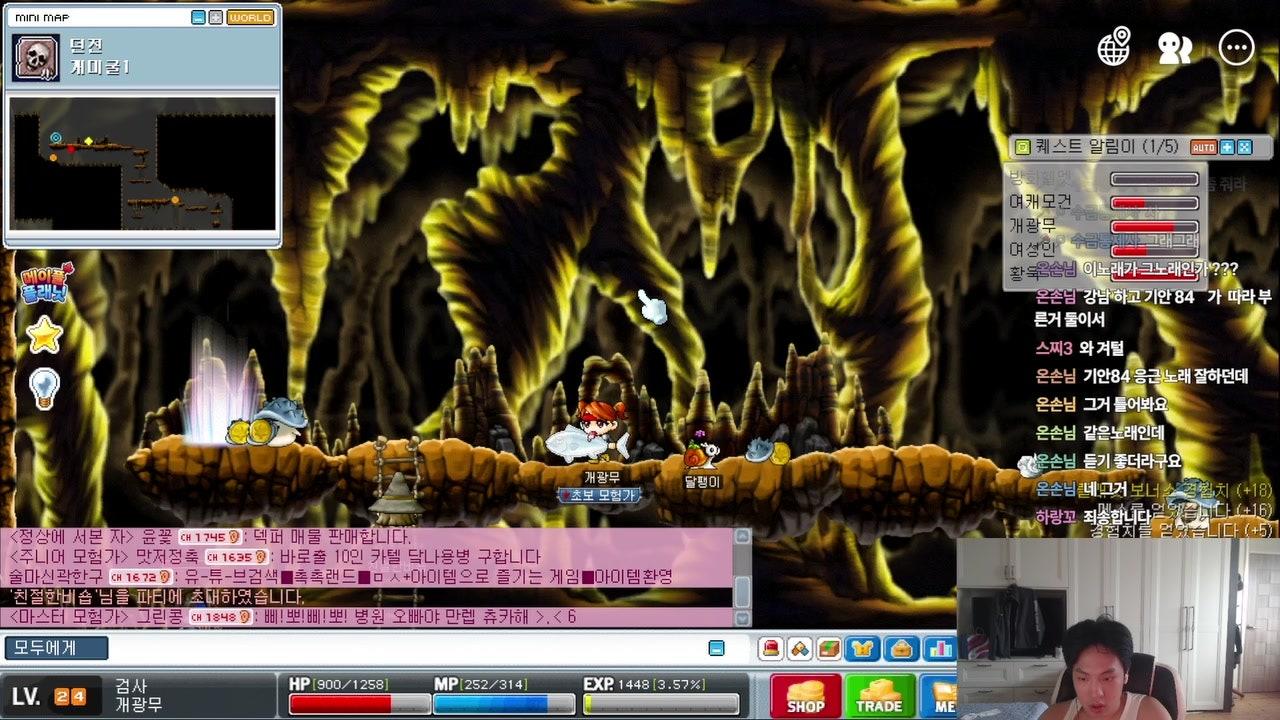The width and height of the screenshot is (1280, 720).
Task: Click the 개광무 party member HP bar
Action: 1155,226
